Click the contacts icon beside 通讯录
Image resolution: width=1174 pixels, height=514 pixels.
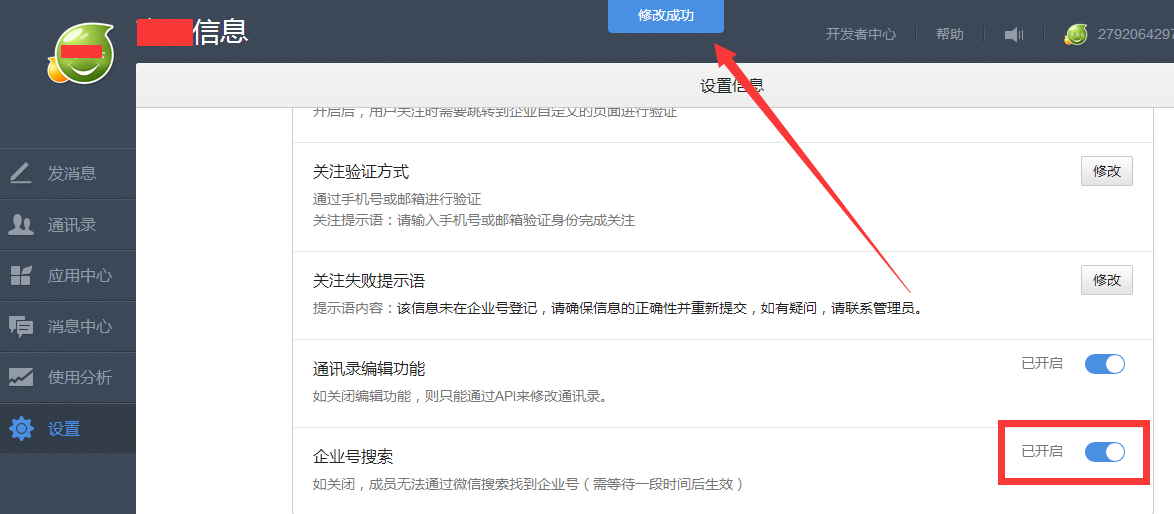click(x=20, y=224)
